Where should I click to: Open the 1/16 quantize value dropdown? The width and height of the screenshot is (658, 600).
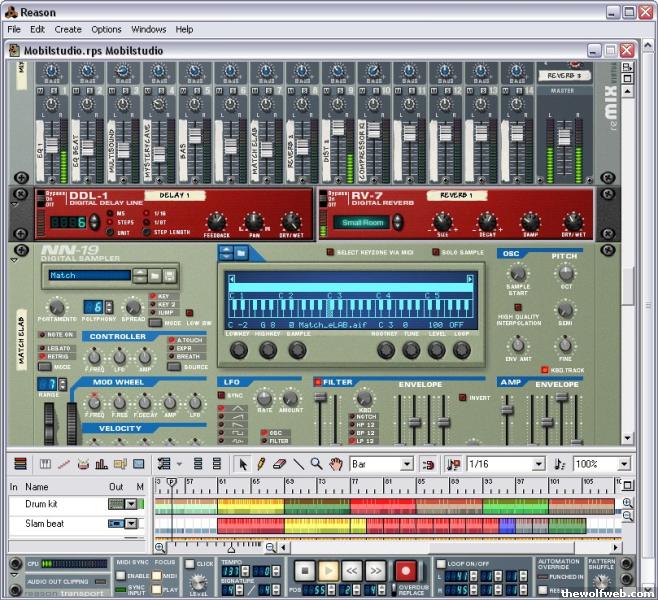pos(538,464)
